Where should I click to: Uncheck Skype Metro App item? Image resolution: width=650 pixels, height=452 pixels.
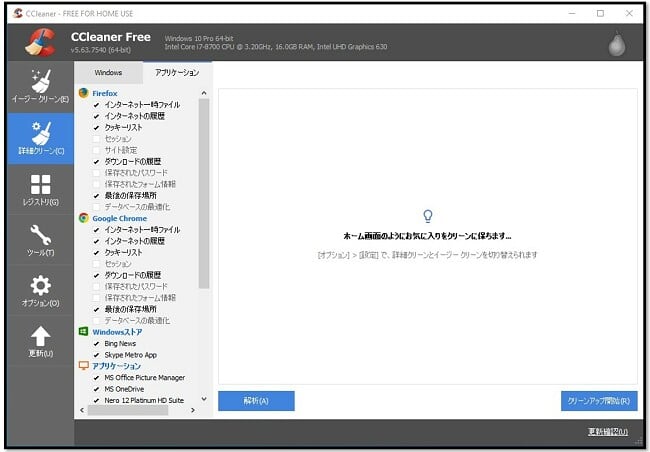(96, 355)
